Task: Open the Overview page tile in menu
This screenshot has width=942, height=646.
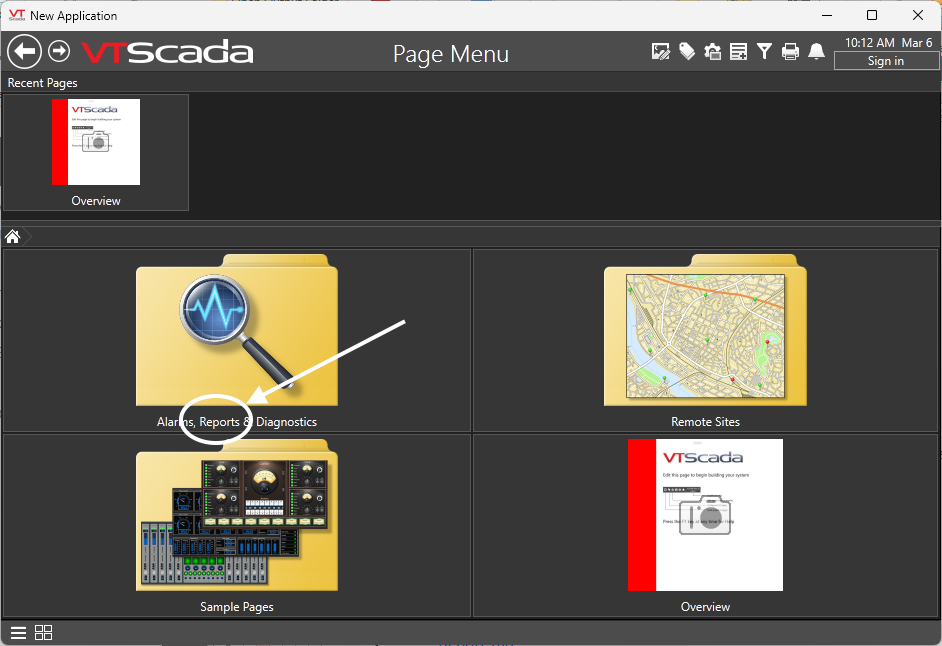Action: click(x=705, y=525)
